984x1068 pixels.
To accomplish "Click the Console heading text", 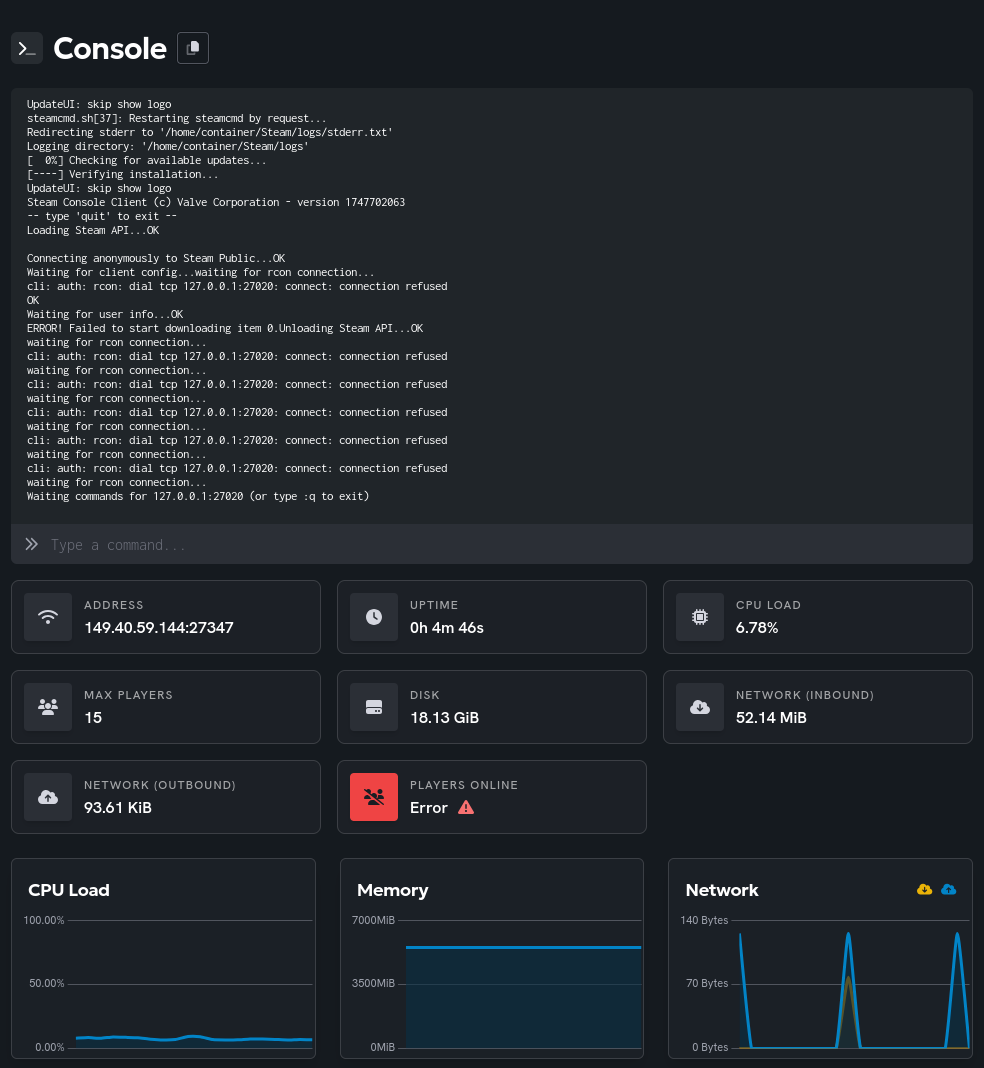I will point(110,48).
